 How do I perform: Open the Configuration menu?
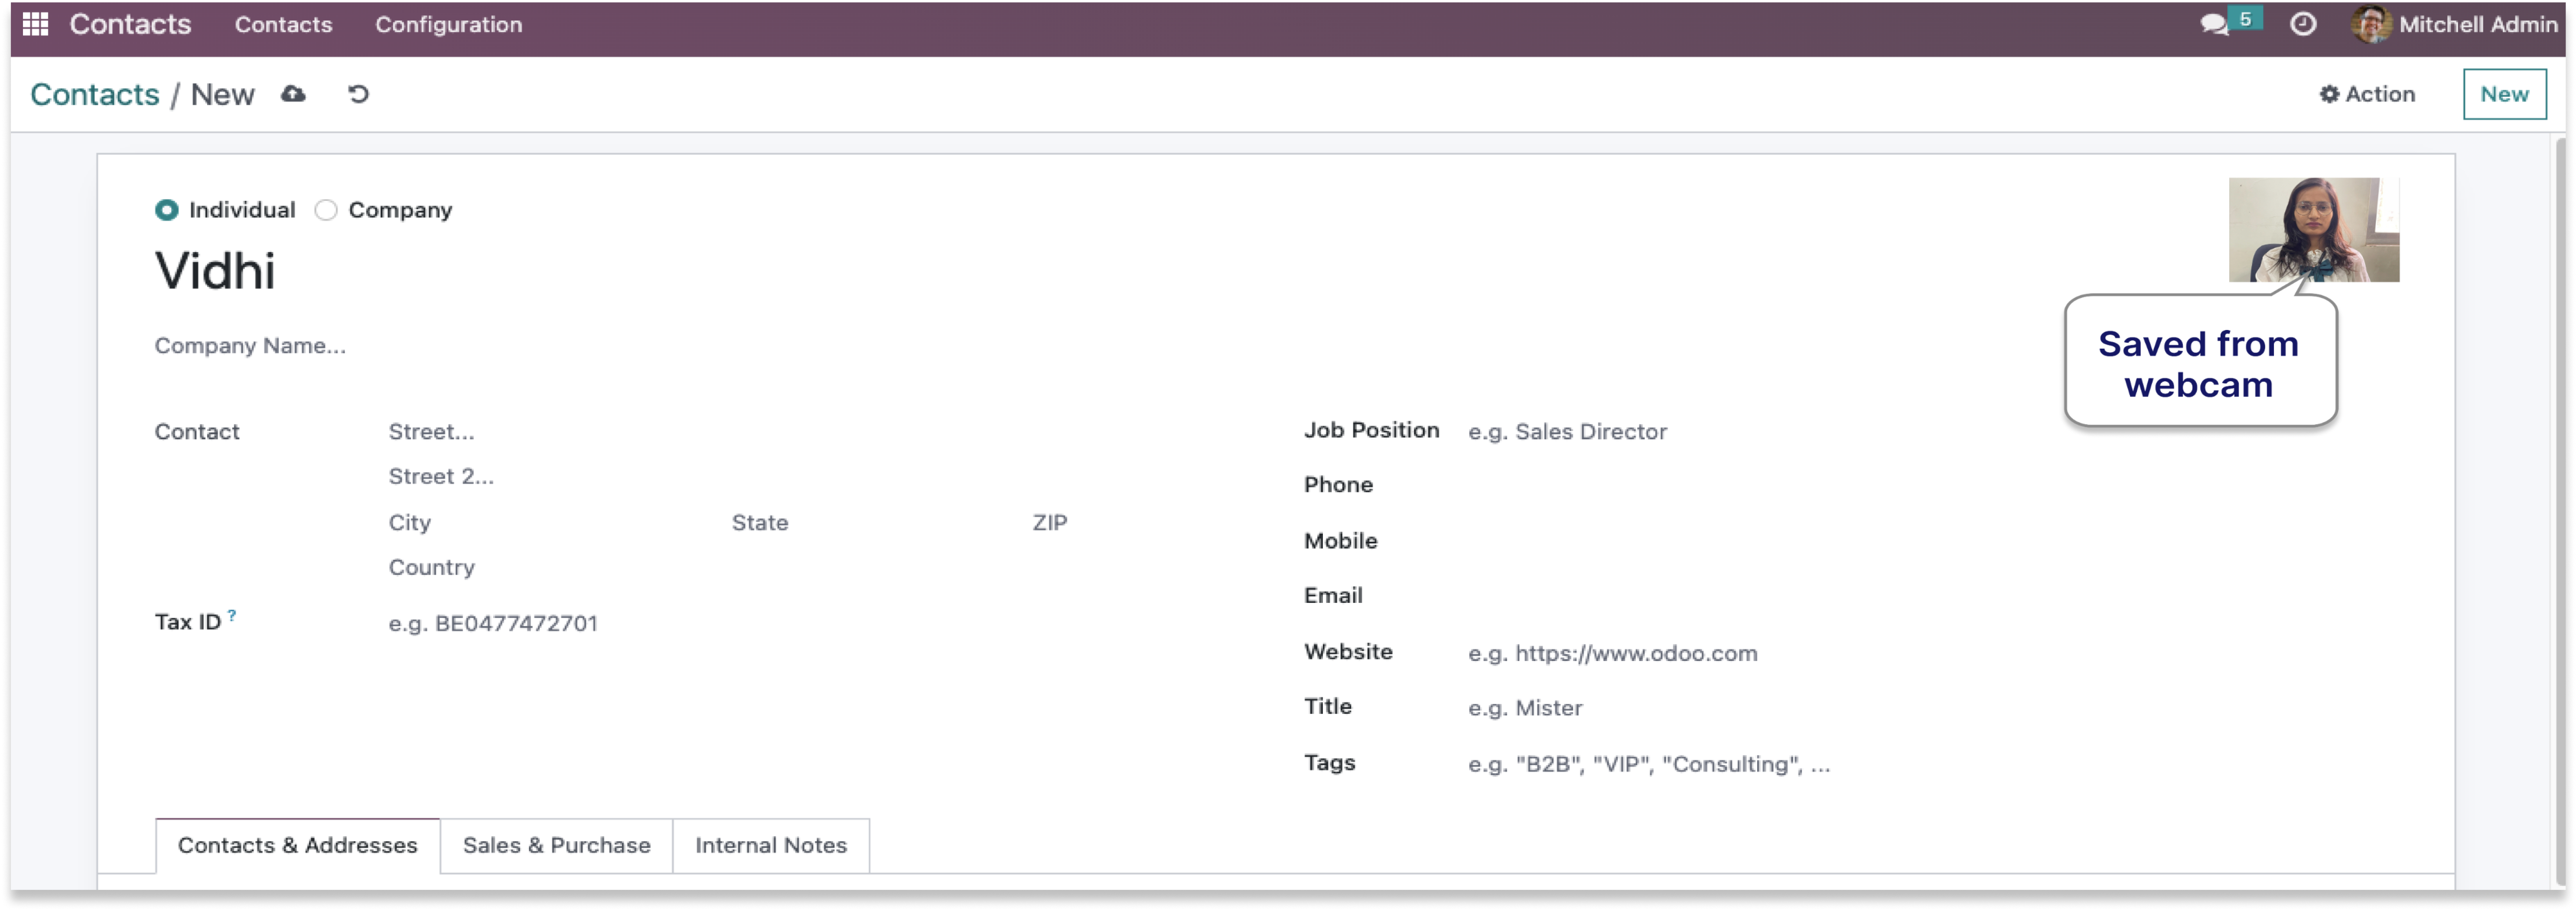448,24
